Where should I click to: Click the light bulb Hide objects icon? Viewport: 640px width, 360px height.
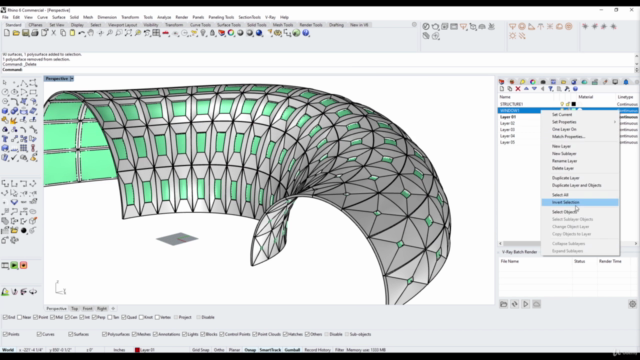coord(203,33)
